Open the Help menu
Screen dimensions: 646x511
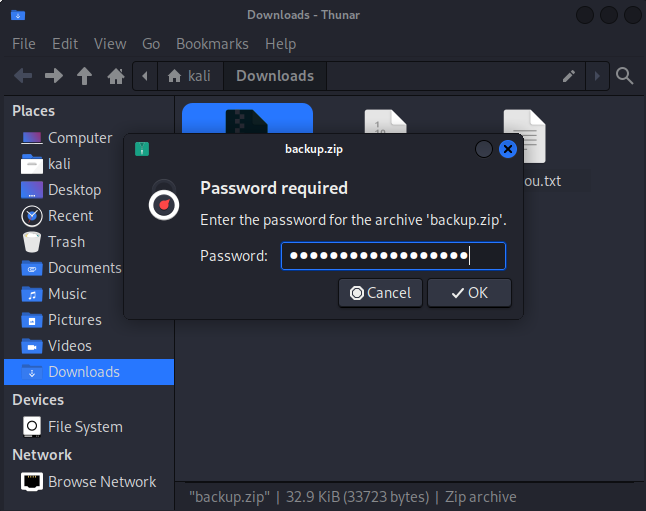[x=281, y=44]
